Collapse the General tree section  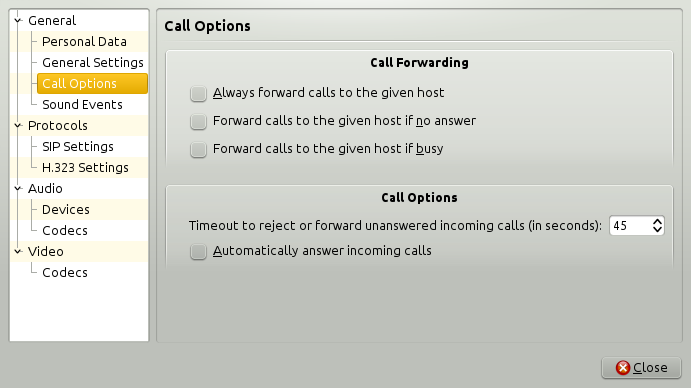click(x=18, y=20)
